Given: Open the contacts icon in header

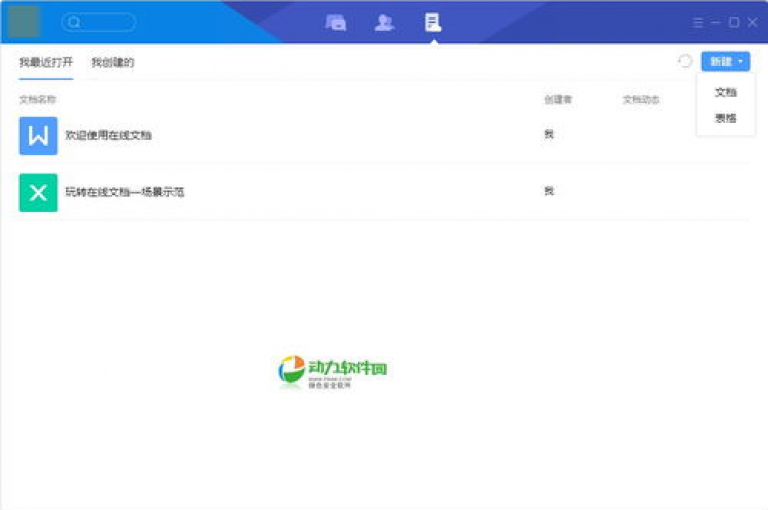Looking at the screenshot, I should (384, 23).
